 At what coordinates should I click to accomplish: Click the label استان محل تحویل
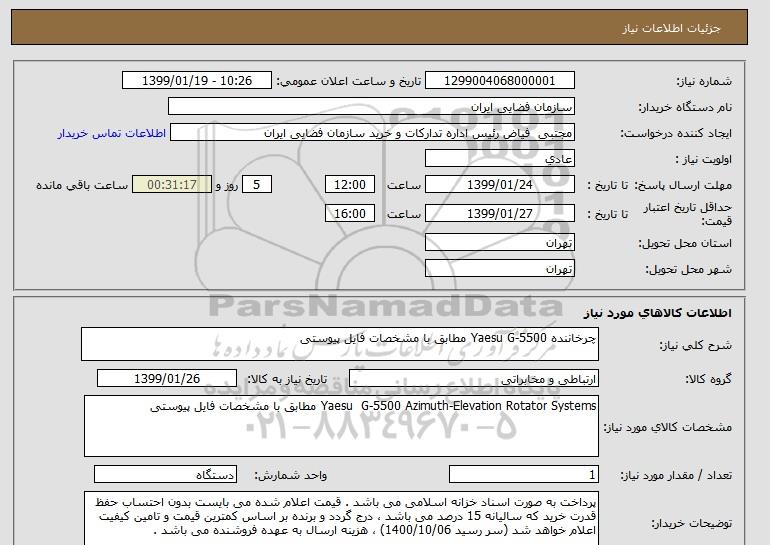[x=685, y=243]
